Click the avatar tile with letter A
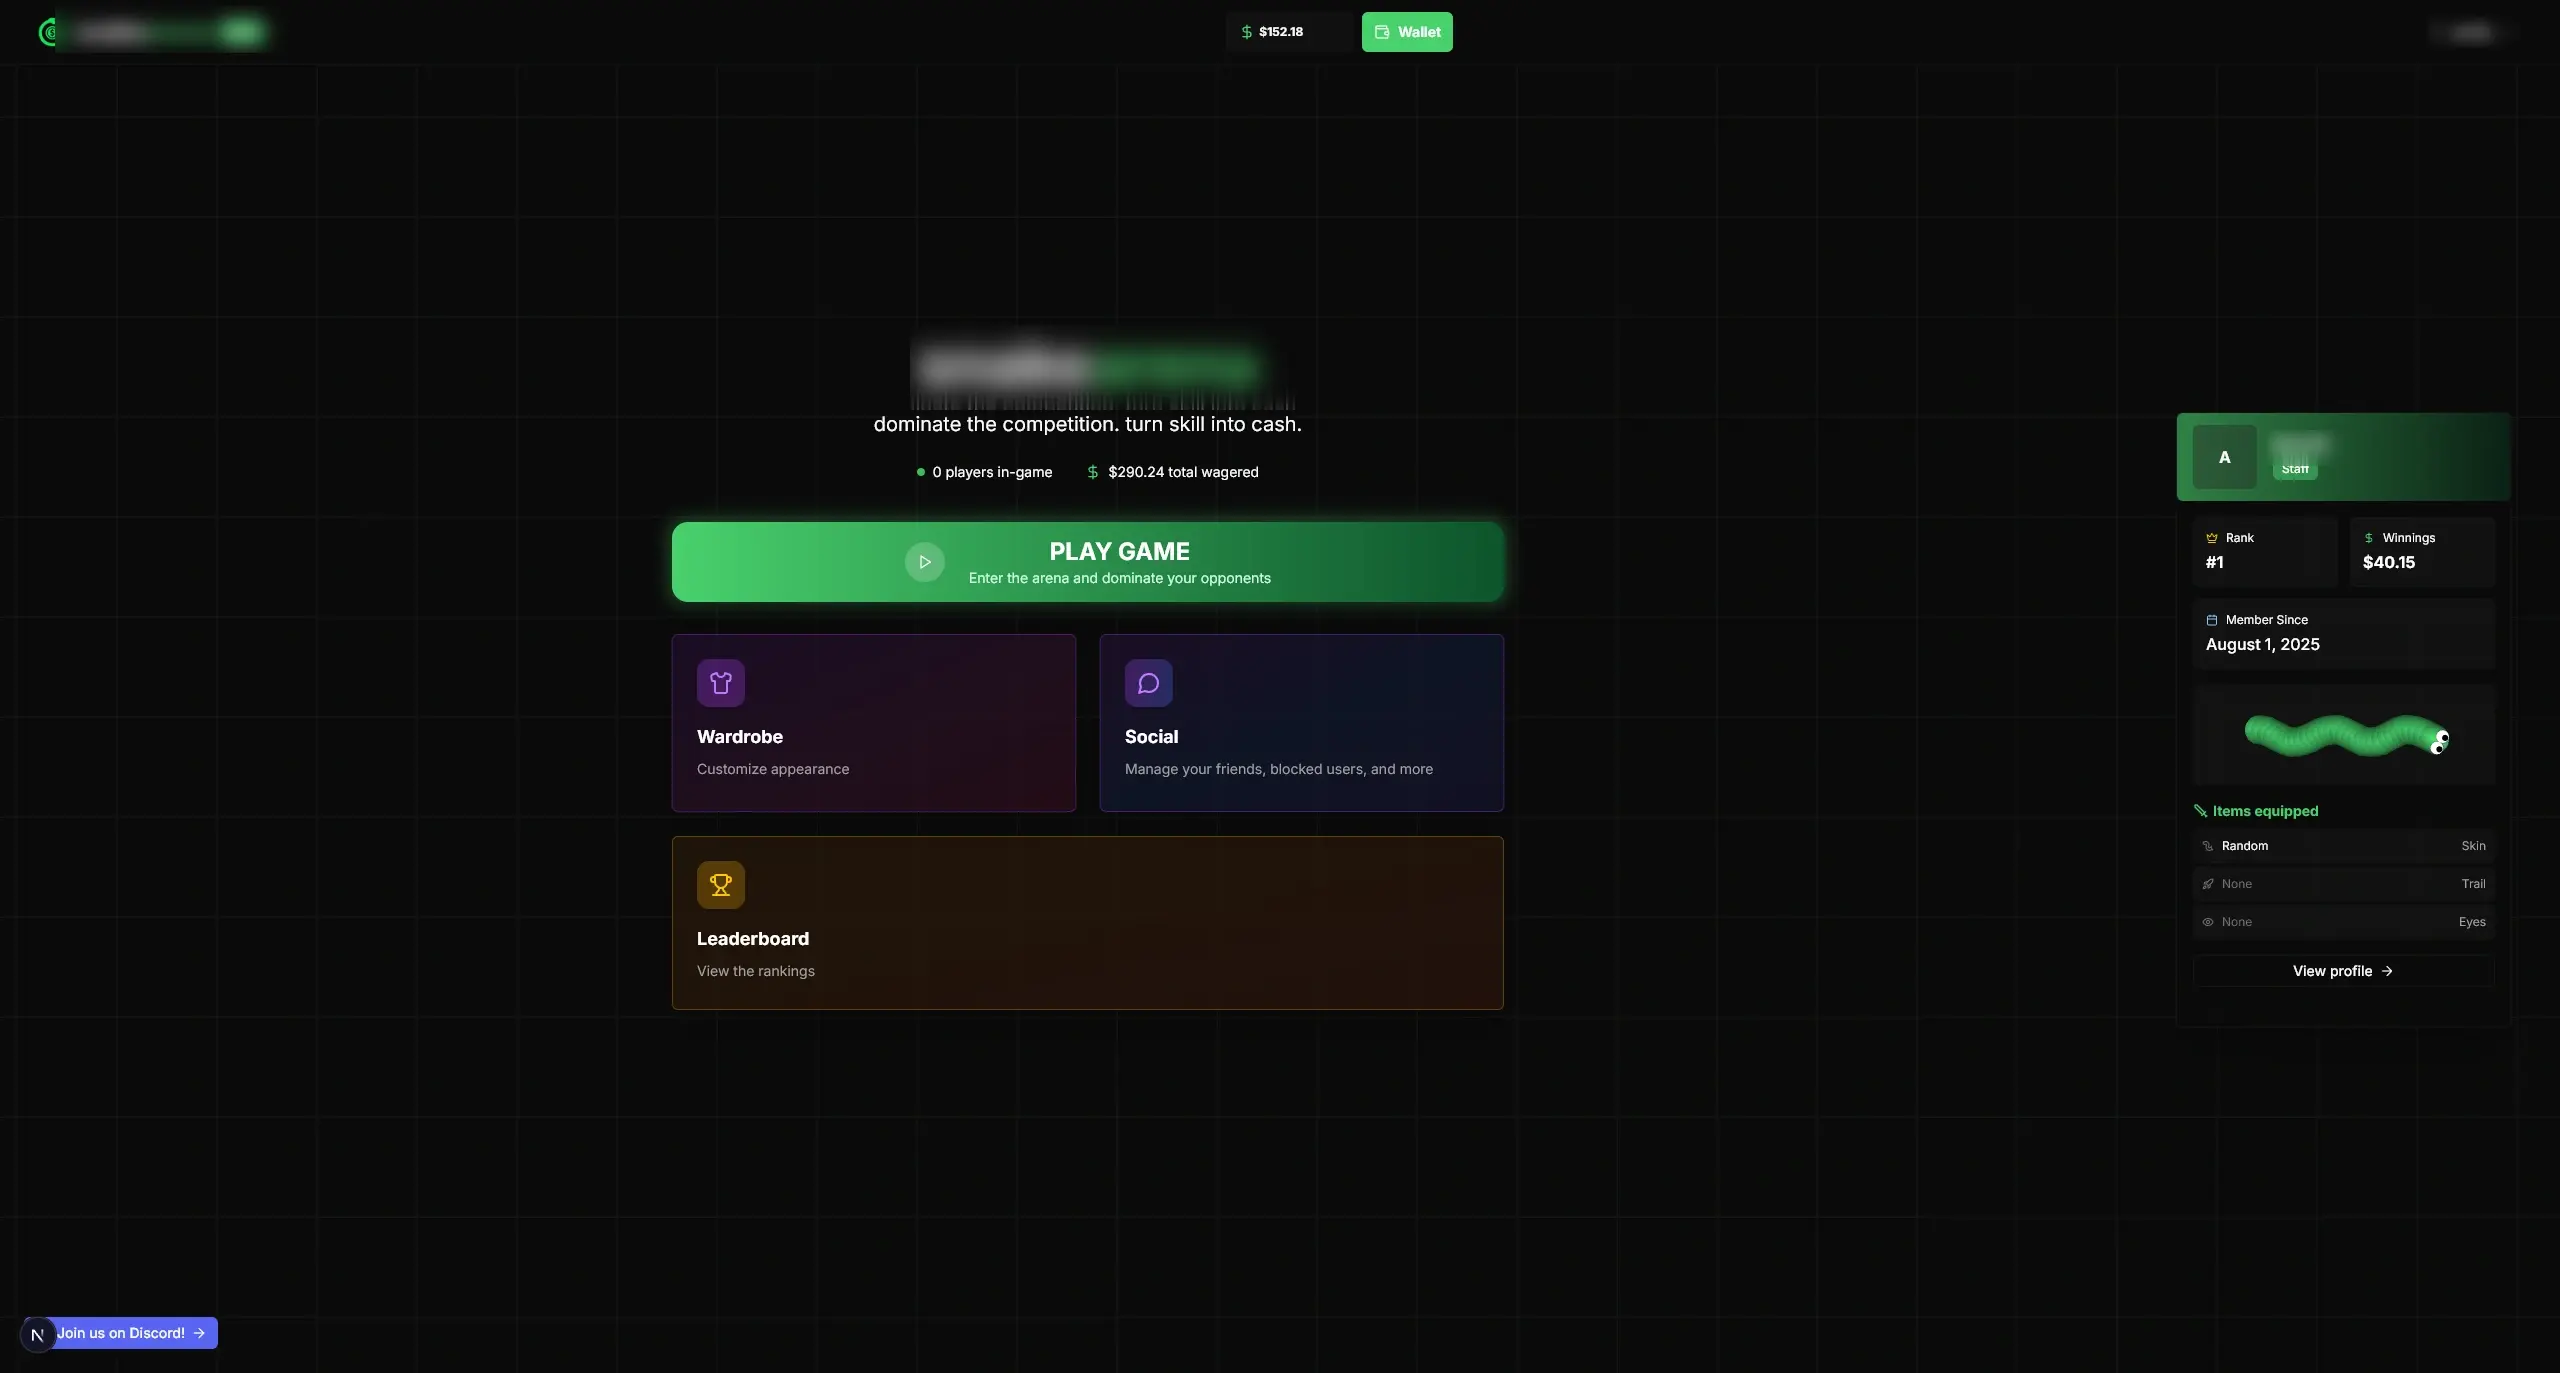2560x1373 pixels. pyautogui.click(x=2225, y=457)
